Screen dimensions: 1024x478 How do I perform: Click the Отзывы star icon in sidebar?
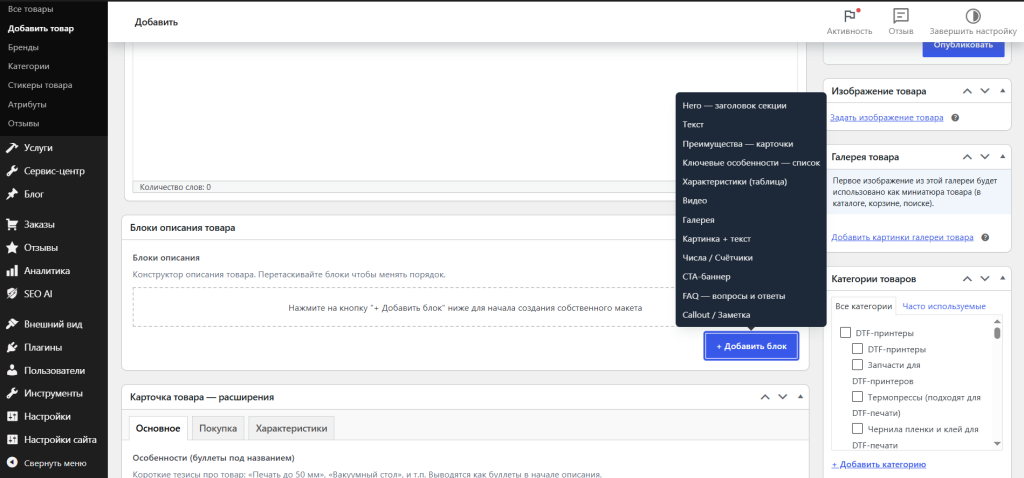[x=12, y=247]
